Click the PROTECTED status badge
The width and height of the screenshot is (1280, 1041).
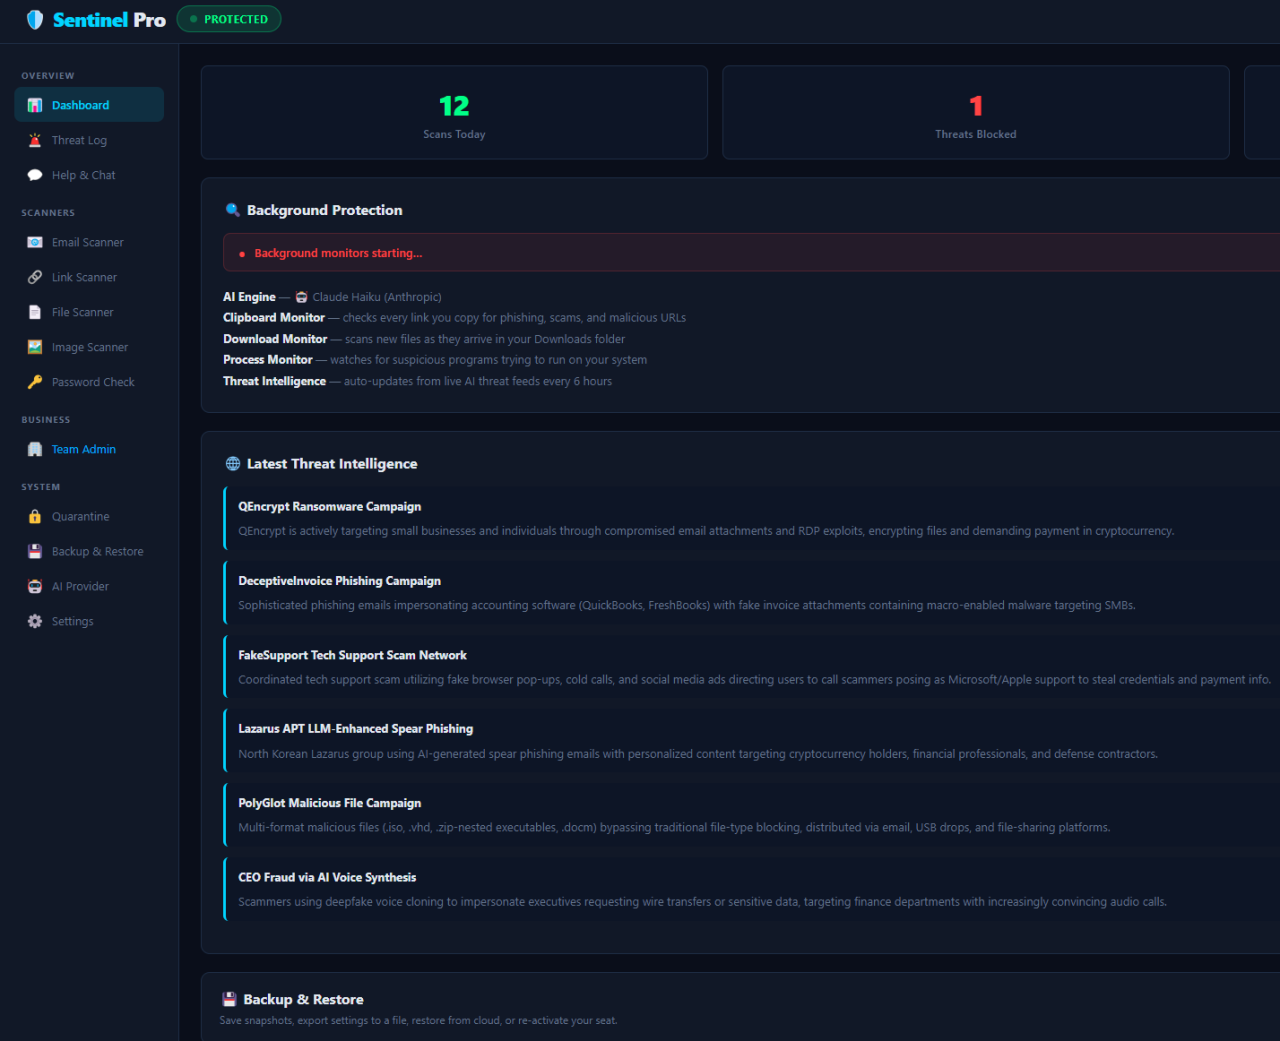pos(229,18)
